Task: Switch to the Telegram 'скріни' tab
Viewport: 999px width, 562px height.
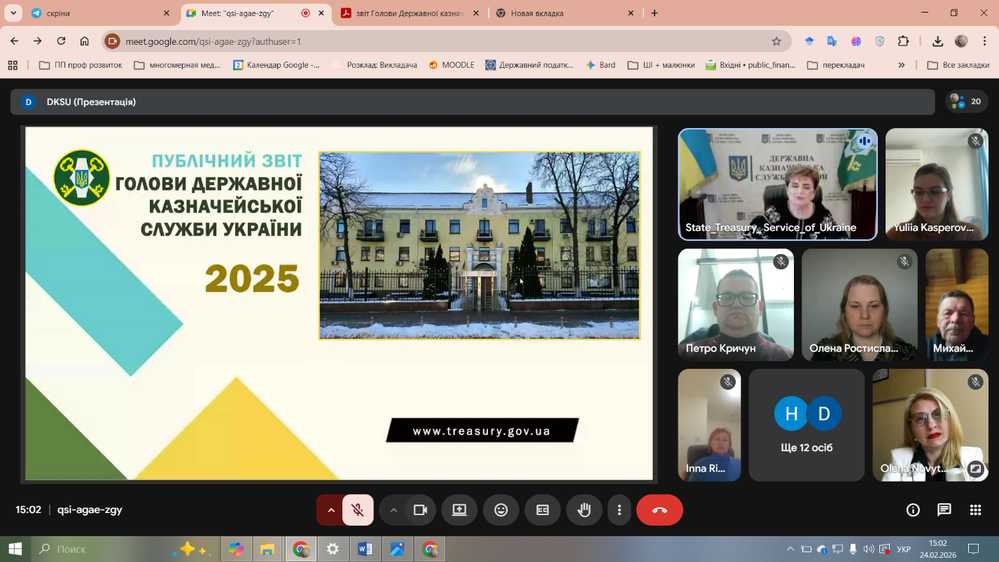Action: click(95, 13)
